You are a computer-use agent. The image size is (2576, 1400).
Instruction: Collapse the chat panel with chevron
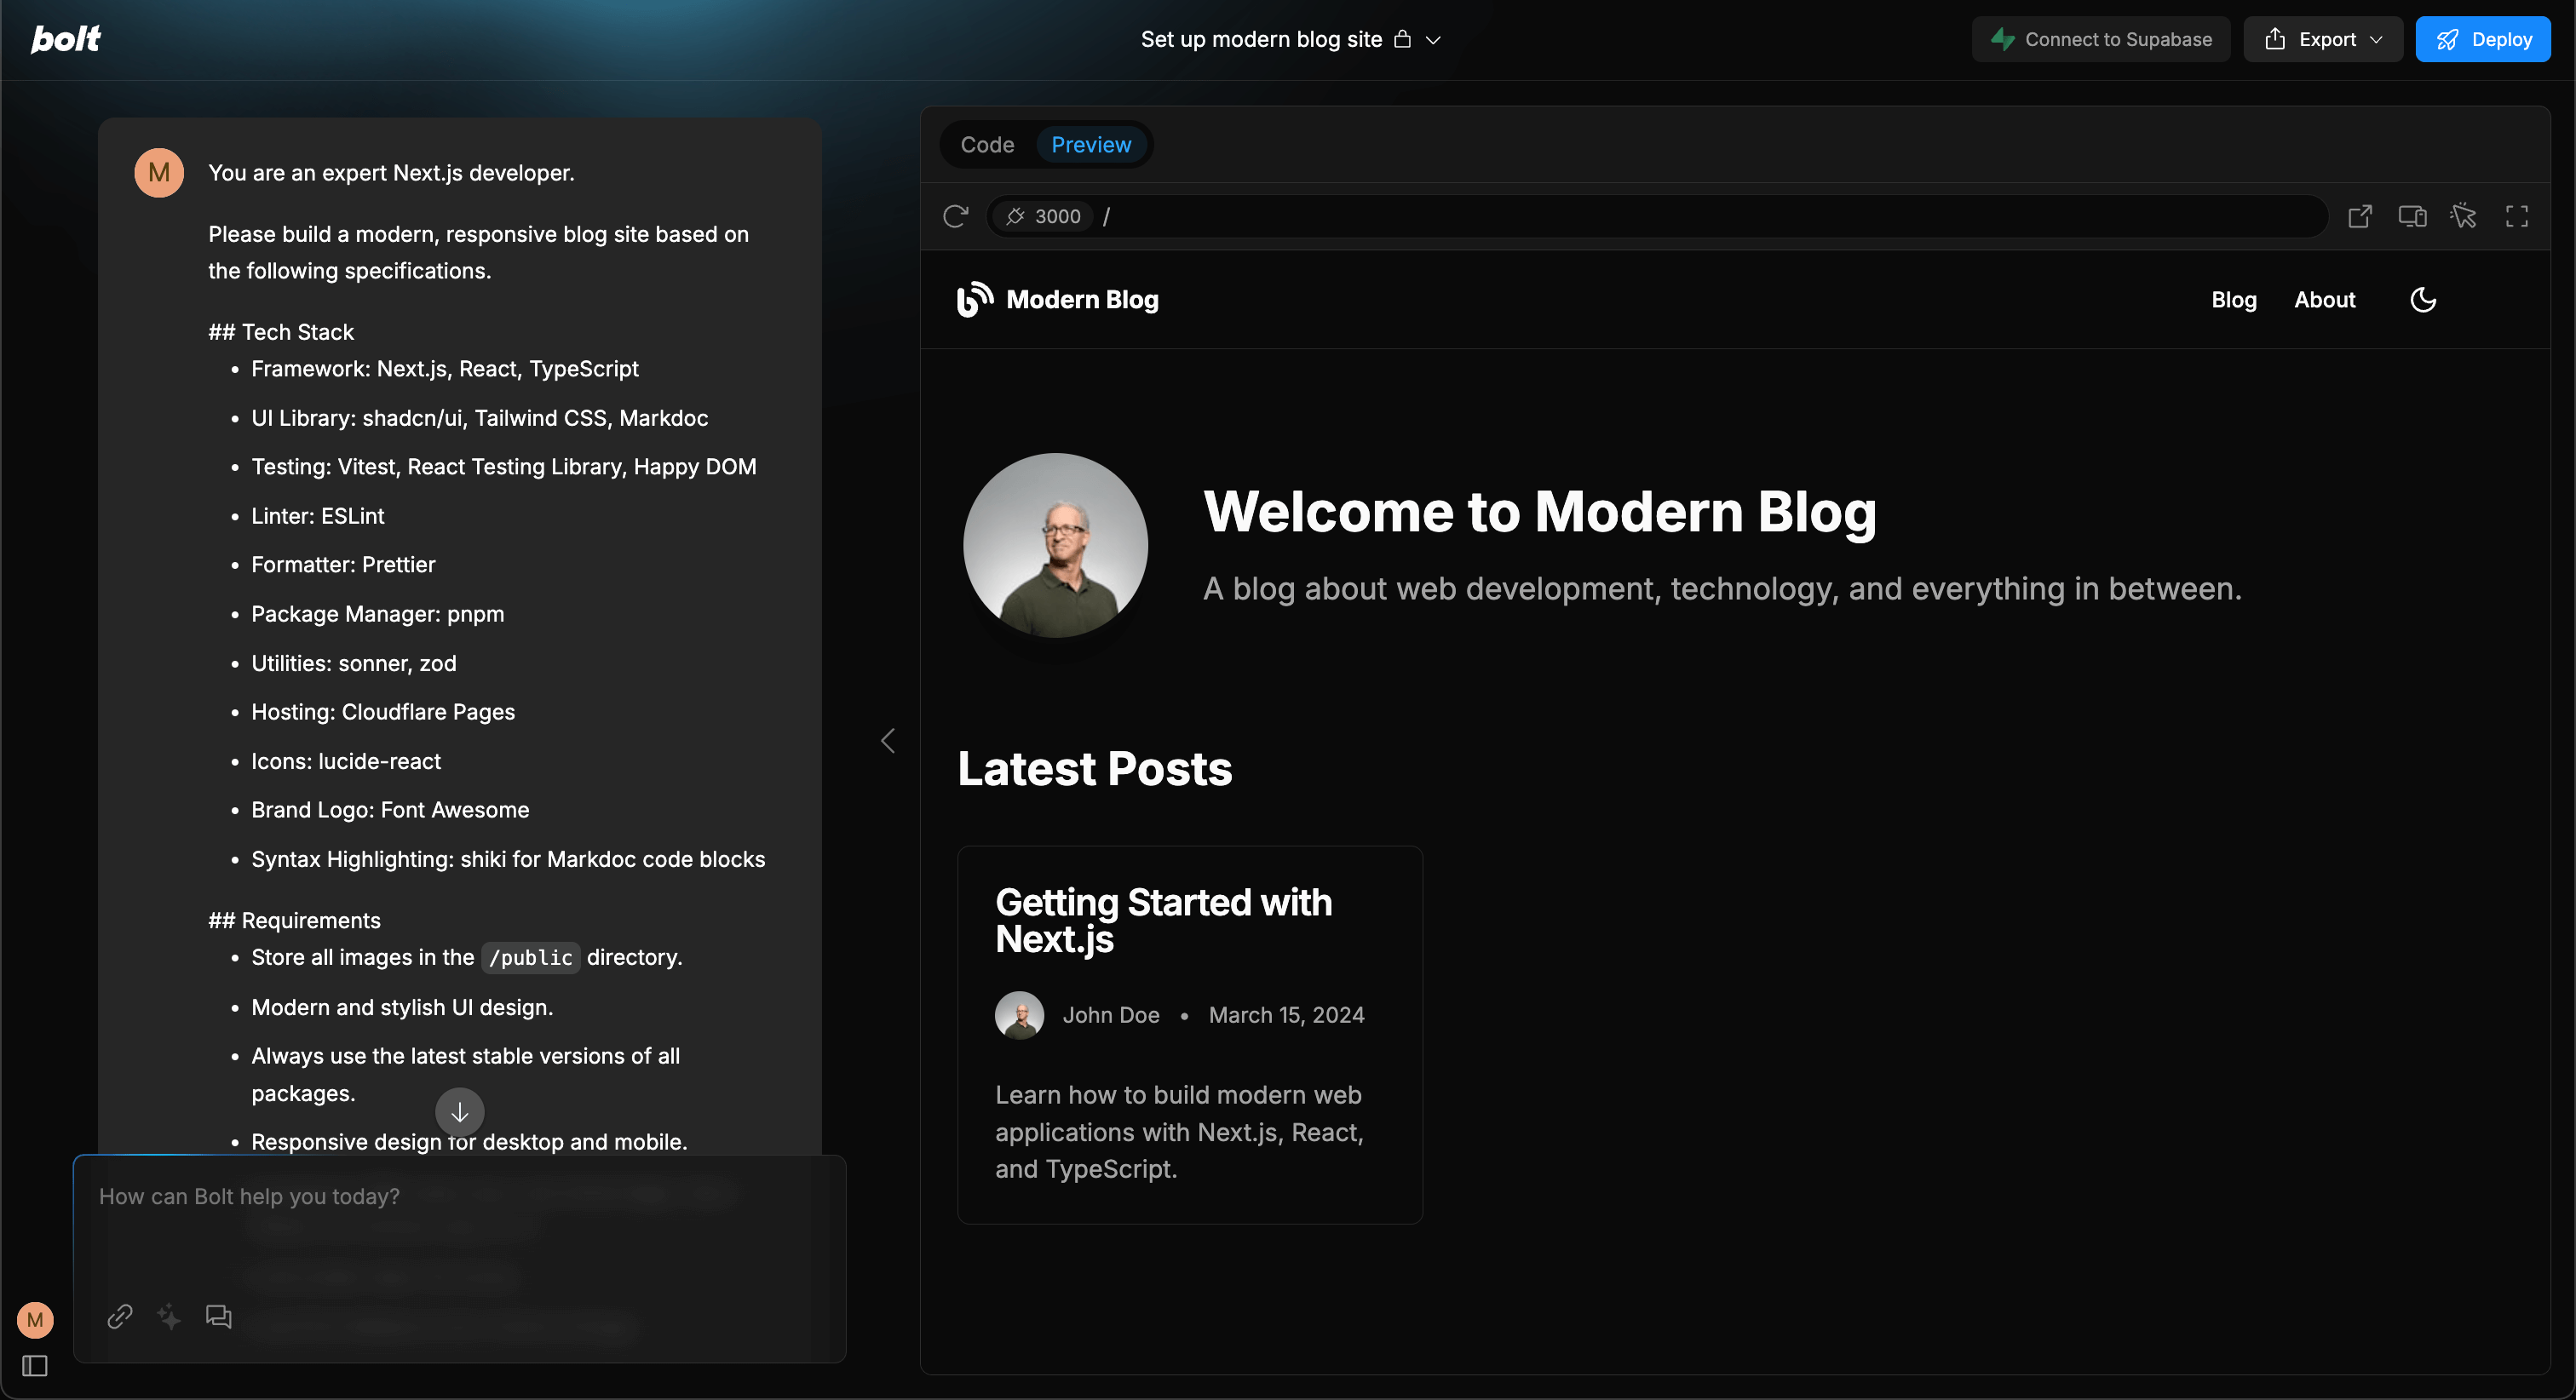tap(888, 741)
